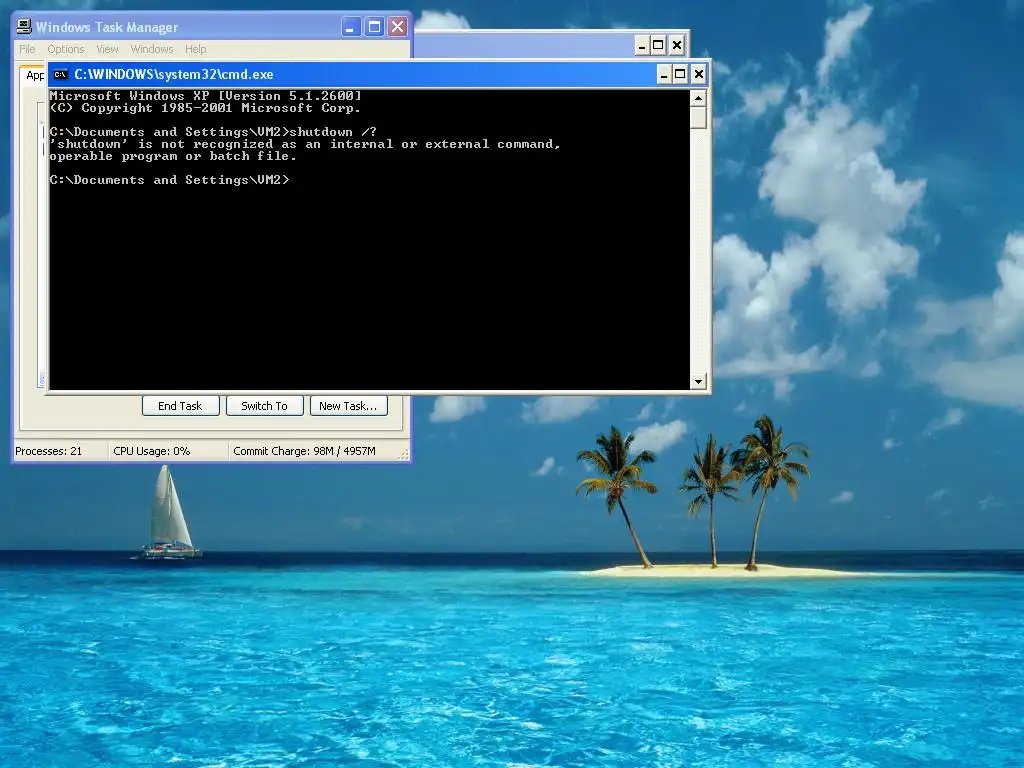The image size is (1024, 768).
Task: Click the Switch To button
Action: (x=264, y=406)
